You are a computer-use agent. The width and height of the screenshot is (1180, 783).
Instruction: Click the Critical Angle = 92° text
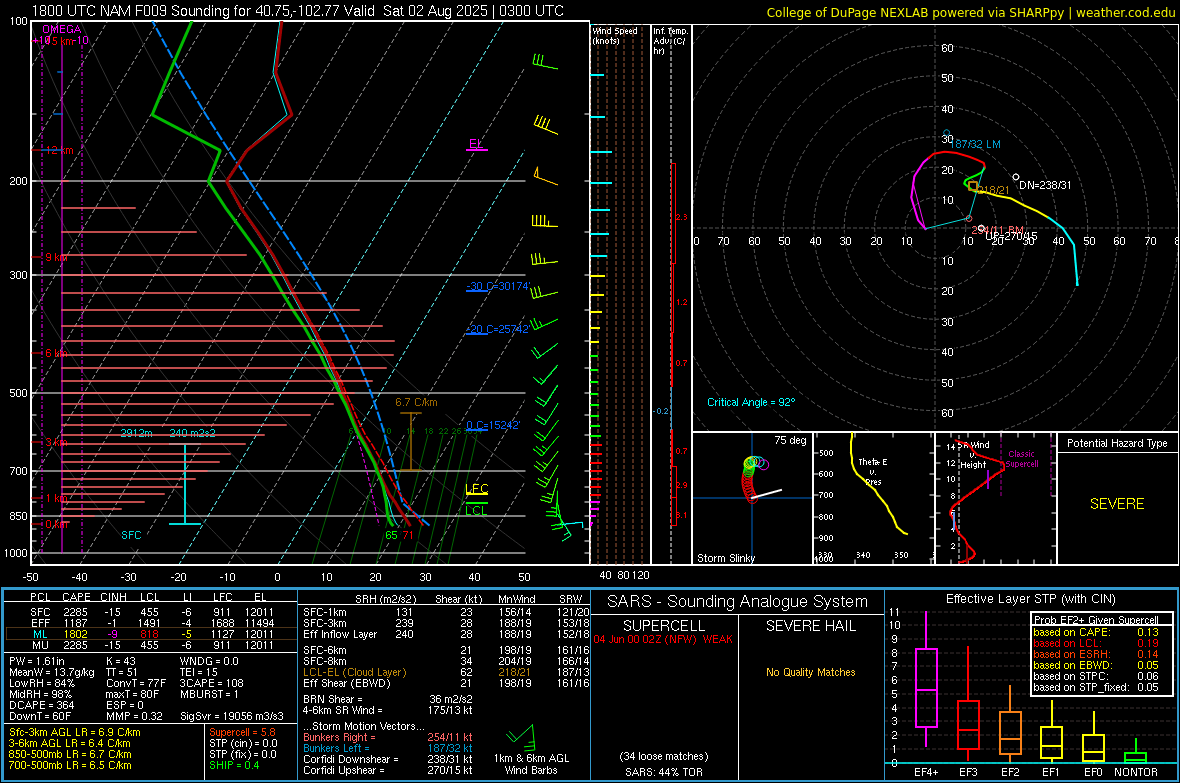751,402
